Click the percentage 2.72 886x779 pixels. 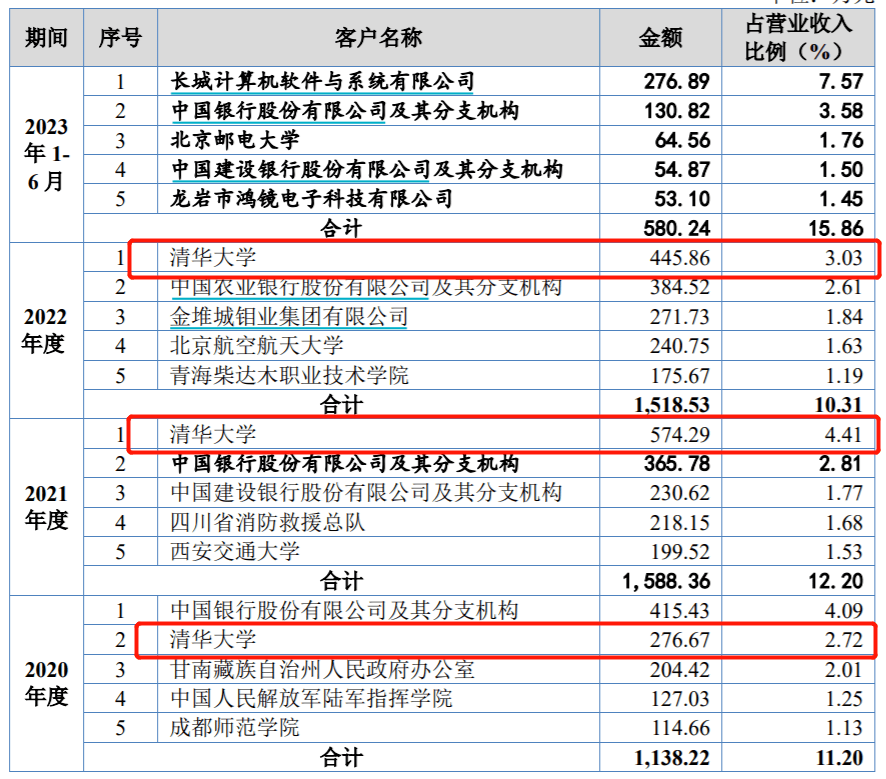842,640
